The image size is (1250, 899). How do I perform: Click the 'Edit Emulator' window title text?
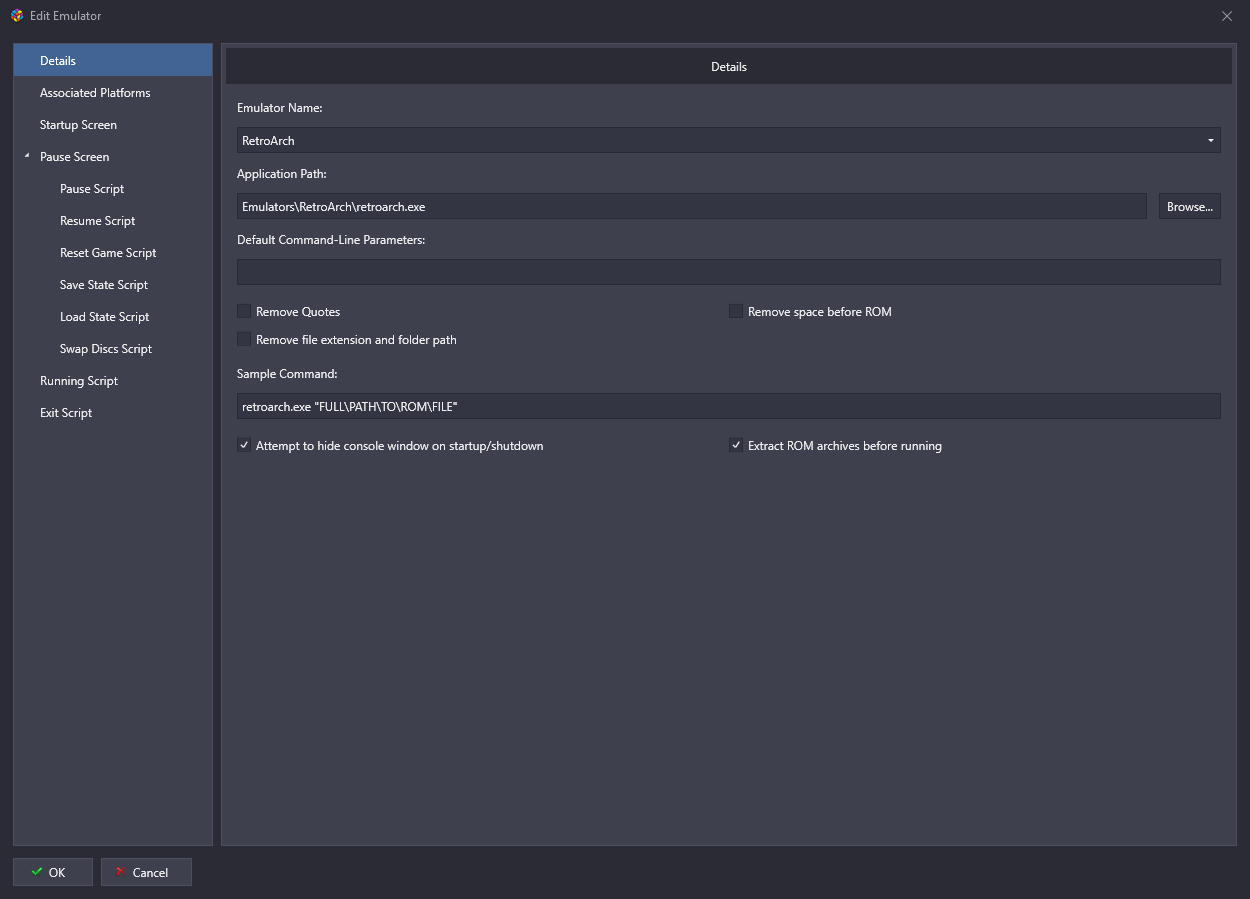66,16
